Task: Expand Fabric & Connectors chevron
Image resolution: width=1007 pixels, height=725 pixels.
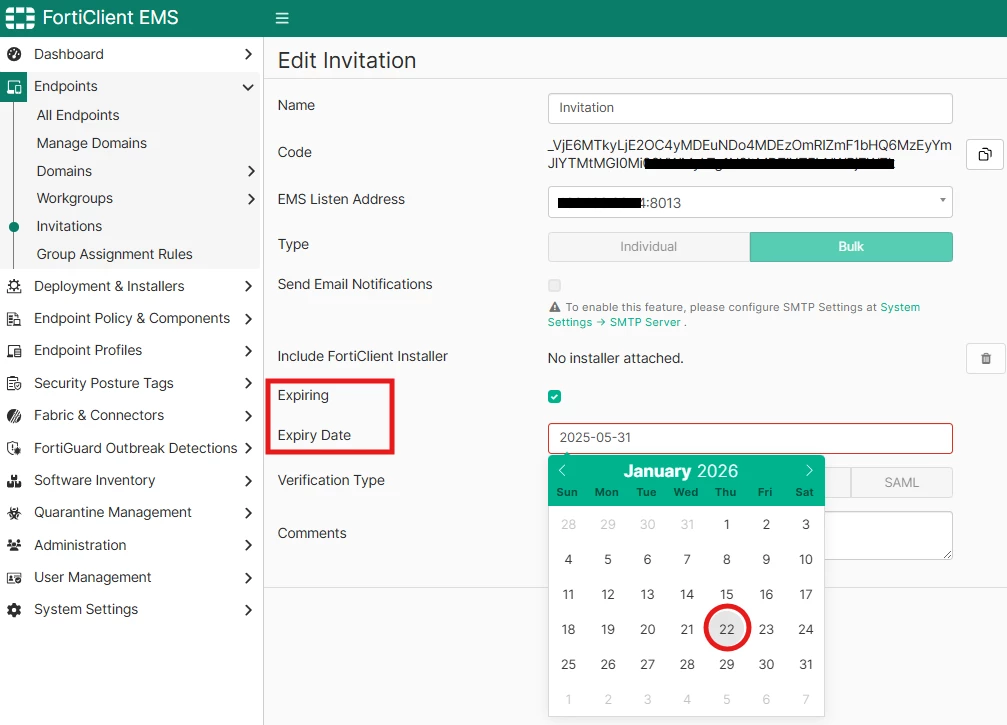Action: (249, 415)
